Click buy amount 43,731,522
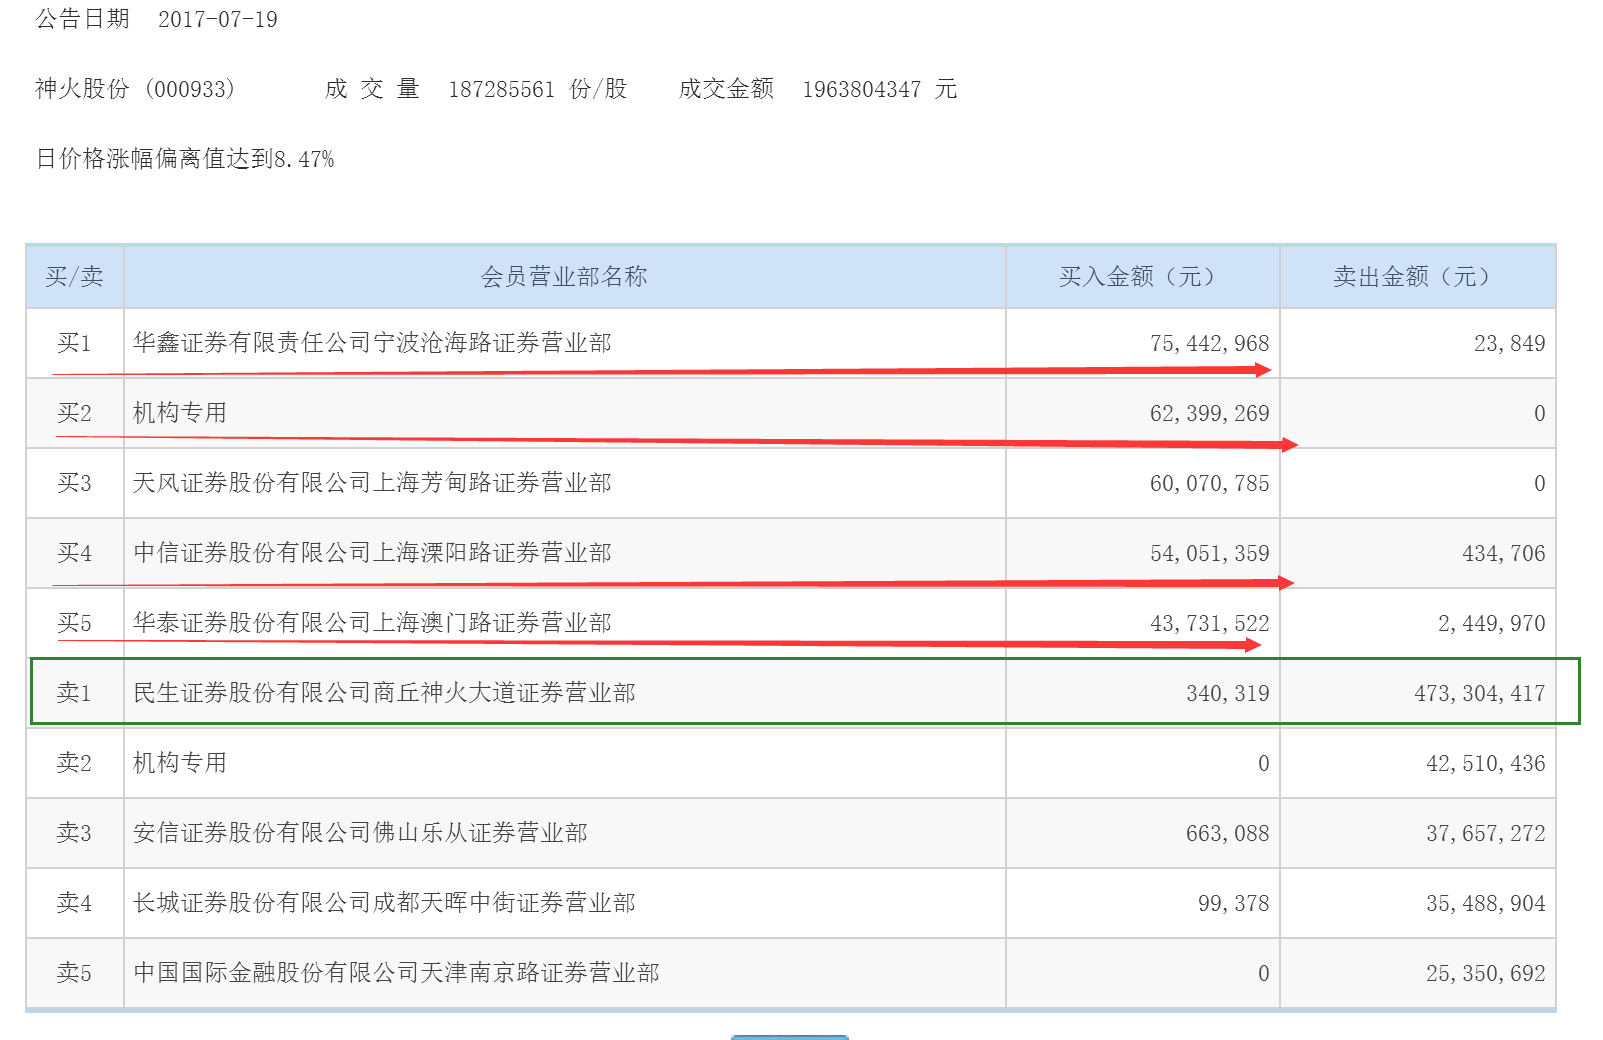1603x1040 pixels. 1209,623
